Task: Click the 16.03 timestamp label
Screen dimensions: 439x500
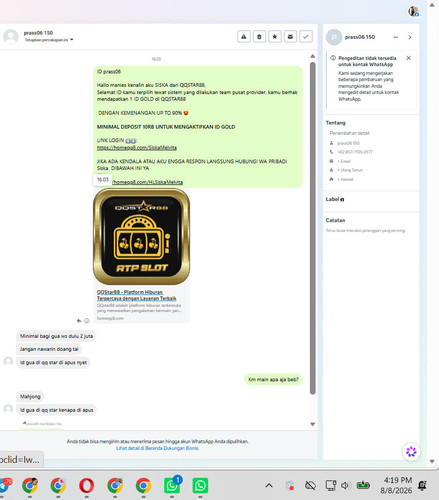Action: point(103,180)
